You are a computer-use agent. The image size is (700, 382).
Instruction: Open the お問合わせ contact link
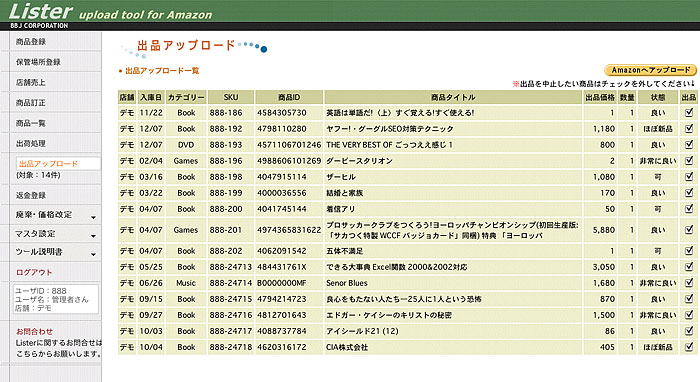pos(34,332)
